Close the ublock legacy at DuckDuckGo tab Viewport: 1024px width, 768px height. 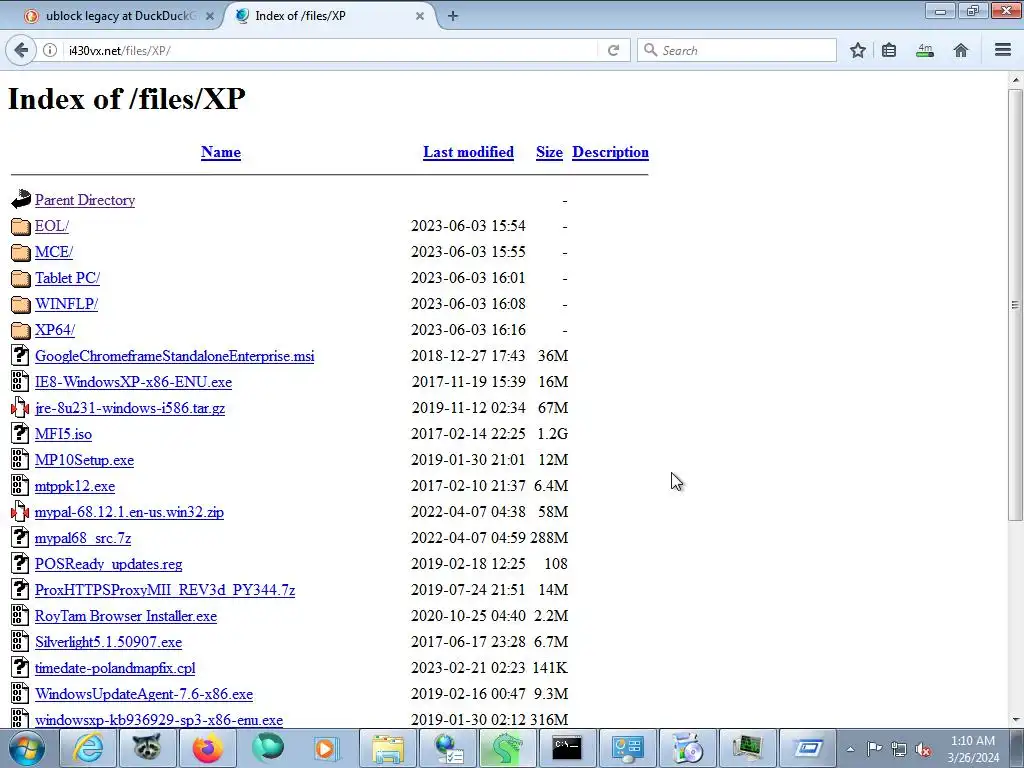coord(210,16)
